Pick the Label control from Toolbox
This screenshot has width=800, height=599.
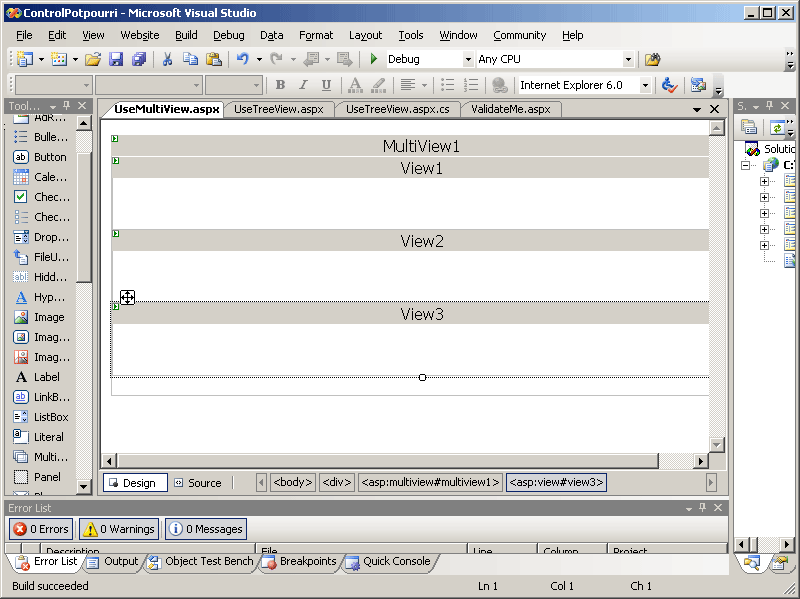click(x=40, y=377)
